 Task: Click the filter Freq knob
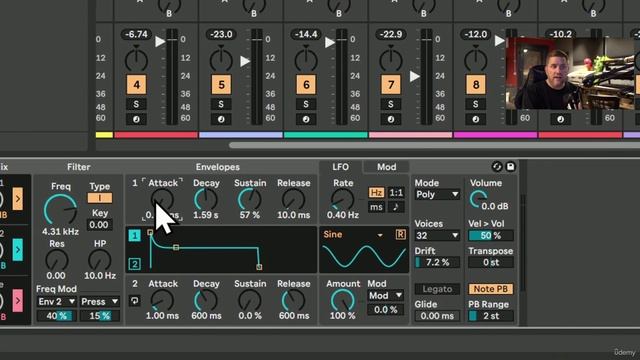click(60, 210)
